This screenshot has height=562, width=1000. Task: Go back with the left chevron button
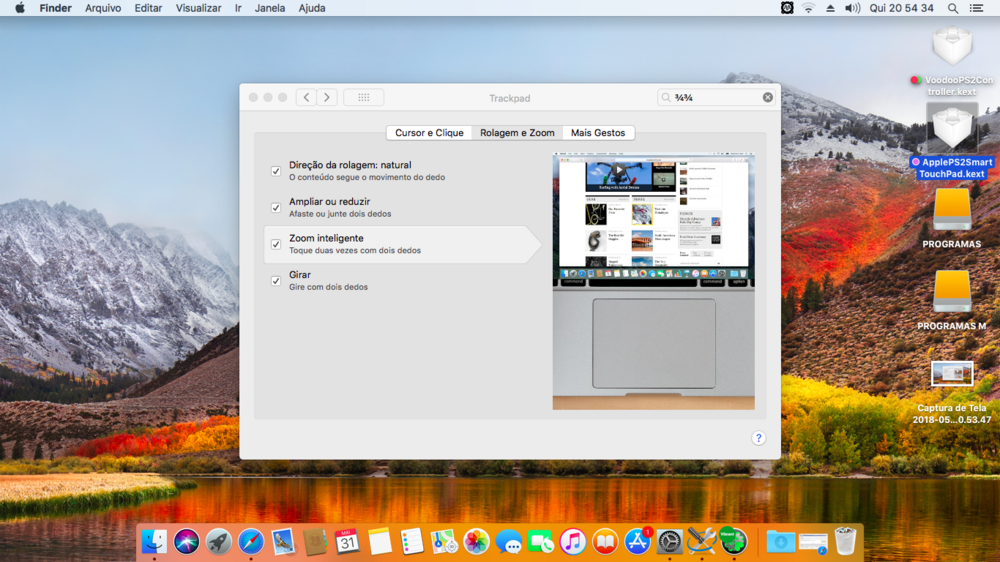(306, 97)
